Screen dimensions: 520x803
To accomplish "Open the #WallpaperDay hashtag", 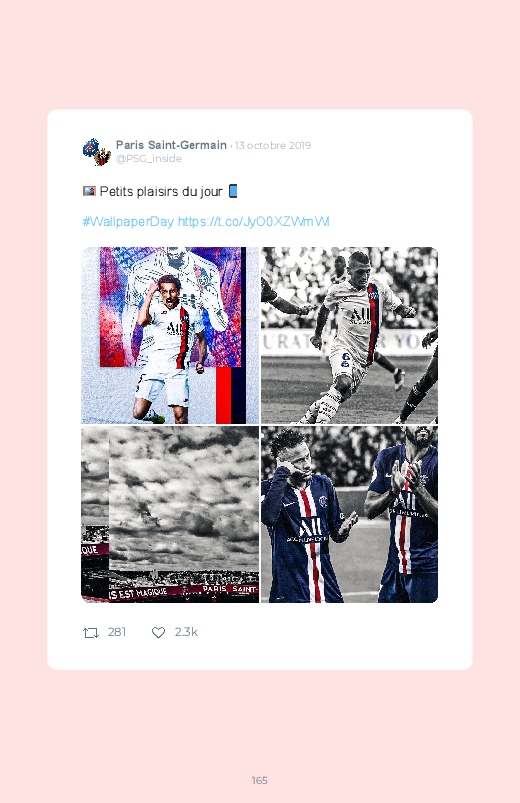I will click(128, 221).
